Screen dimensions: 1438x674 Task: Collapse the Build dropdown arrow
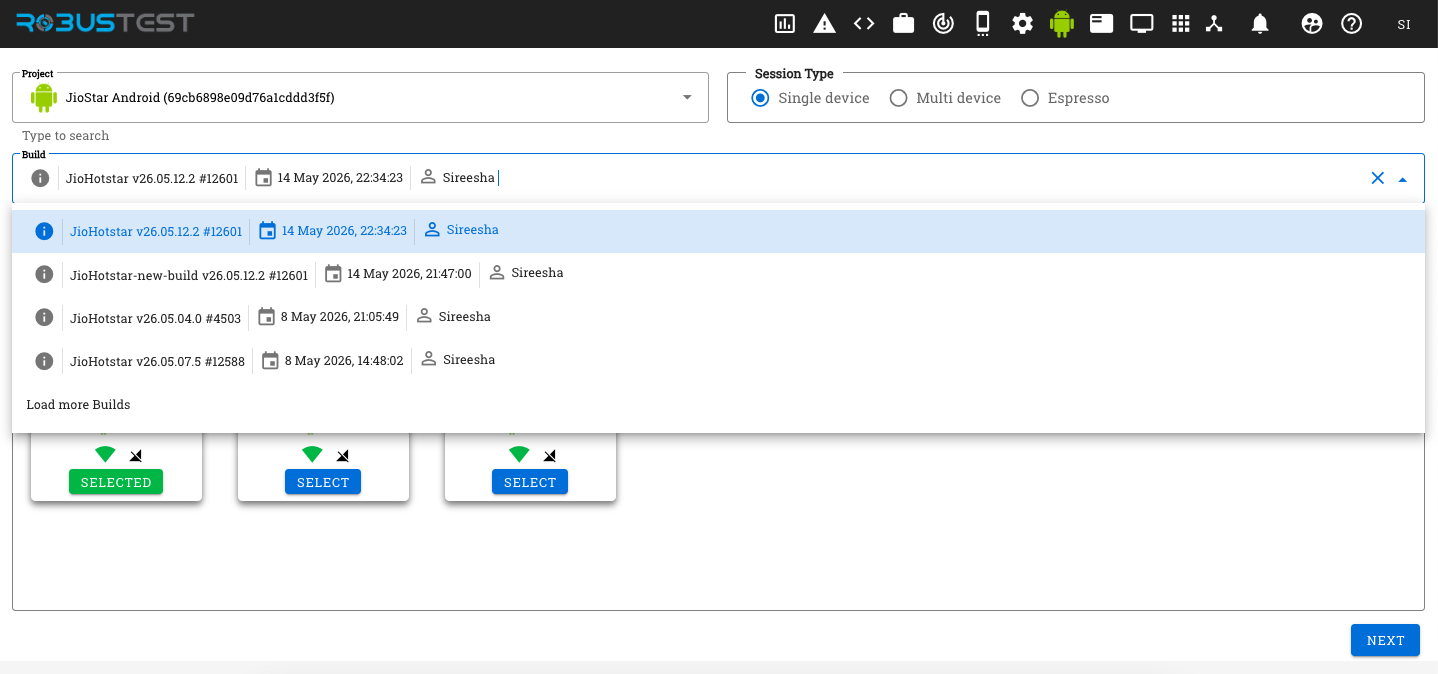pos(1403,179)
